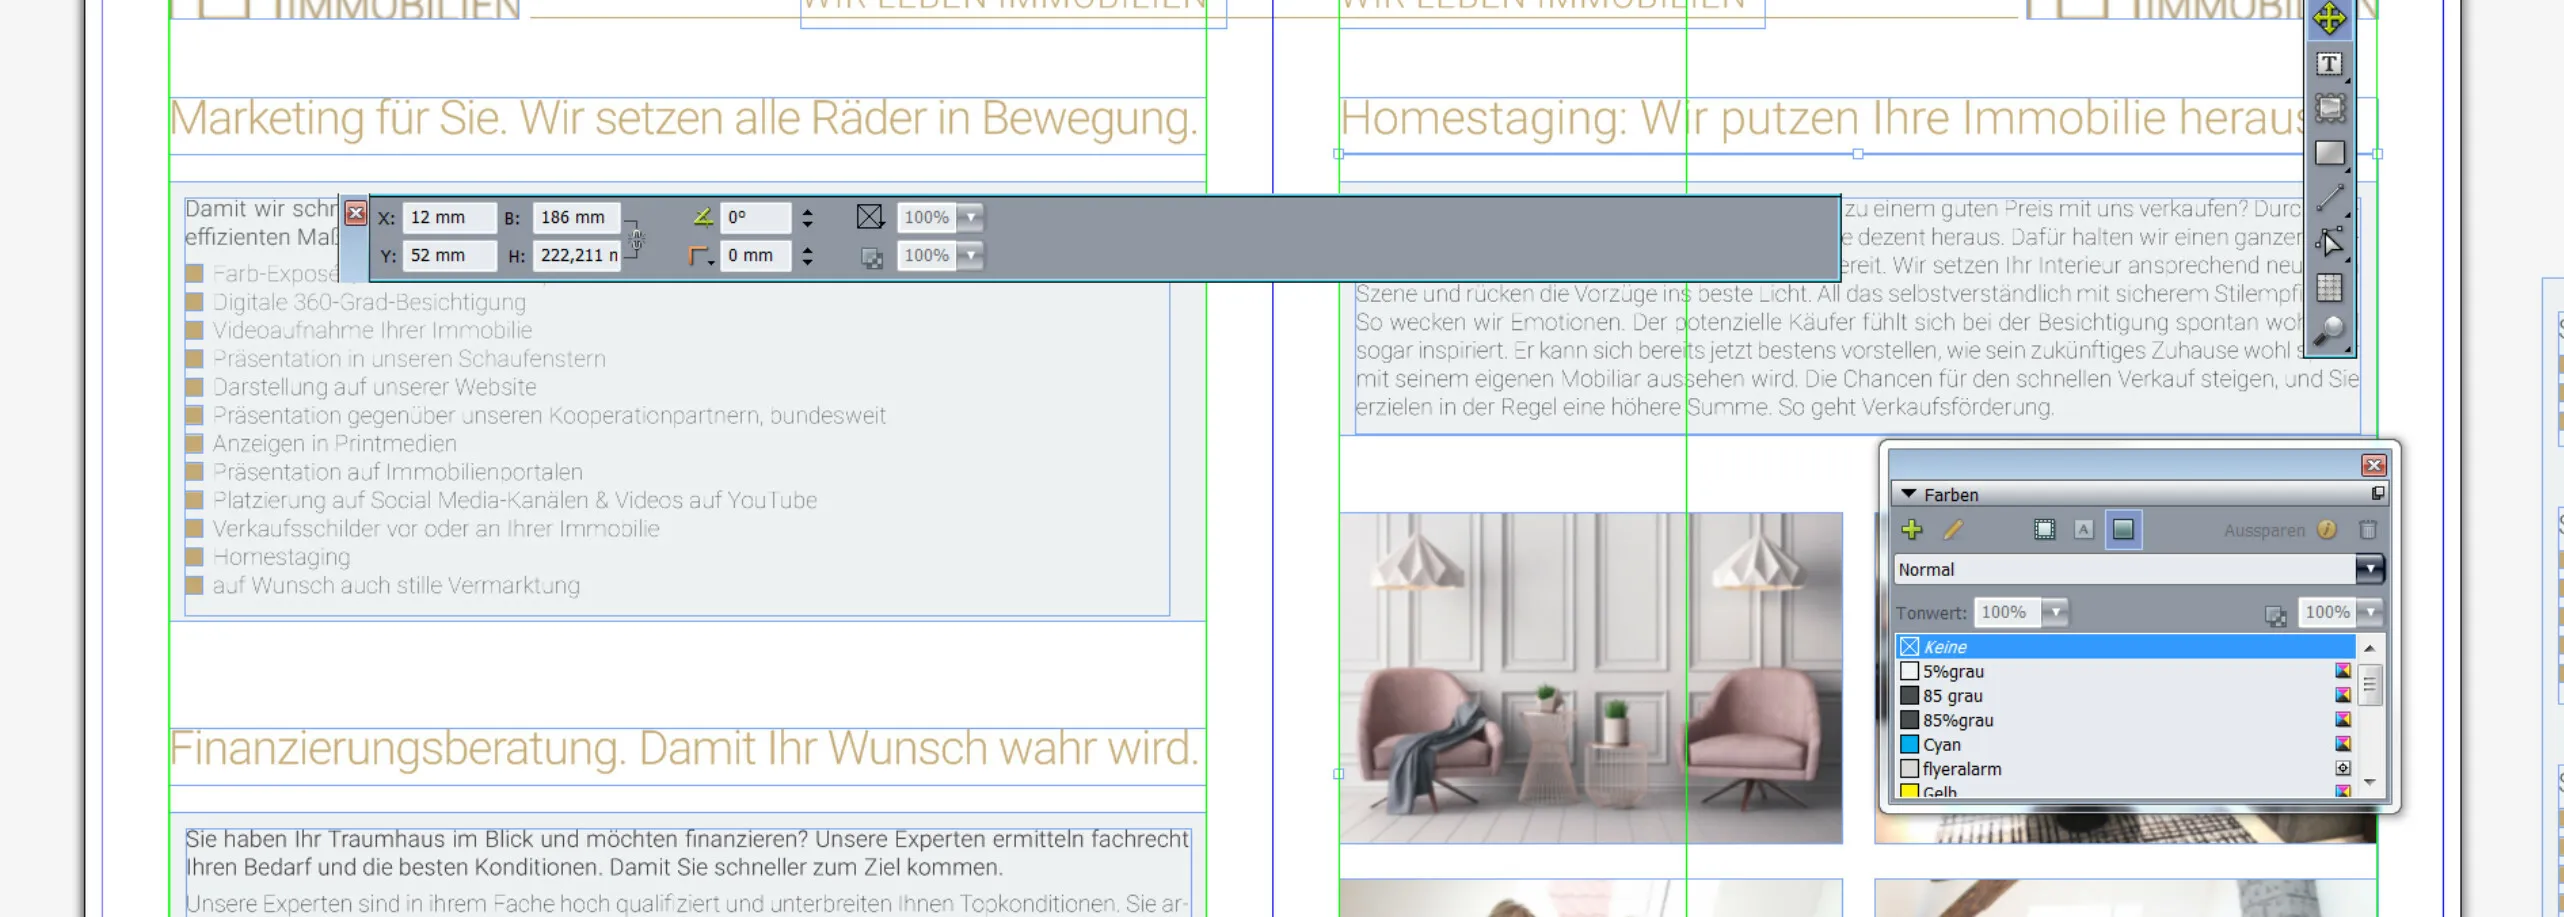This screenshot has height=917, width=2564.
Task: Click the X position input field
Action: [x=448, y=217]
